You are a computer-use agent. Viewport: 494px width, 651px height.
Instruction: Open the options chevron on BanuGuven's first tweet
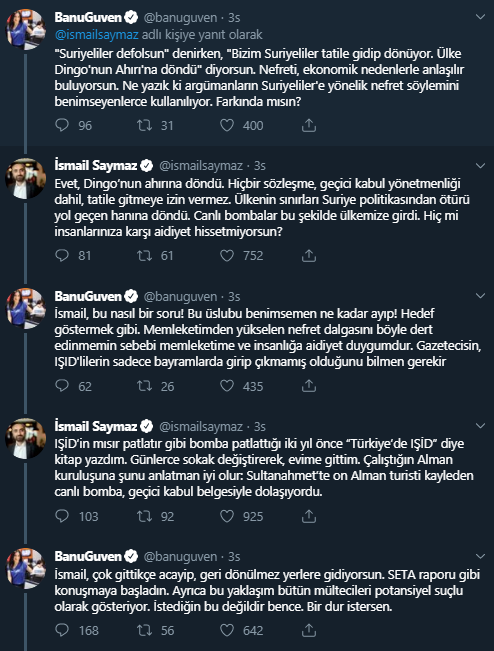(x=480, y=17)
